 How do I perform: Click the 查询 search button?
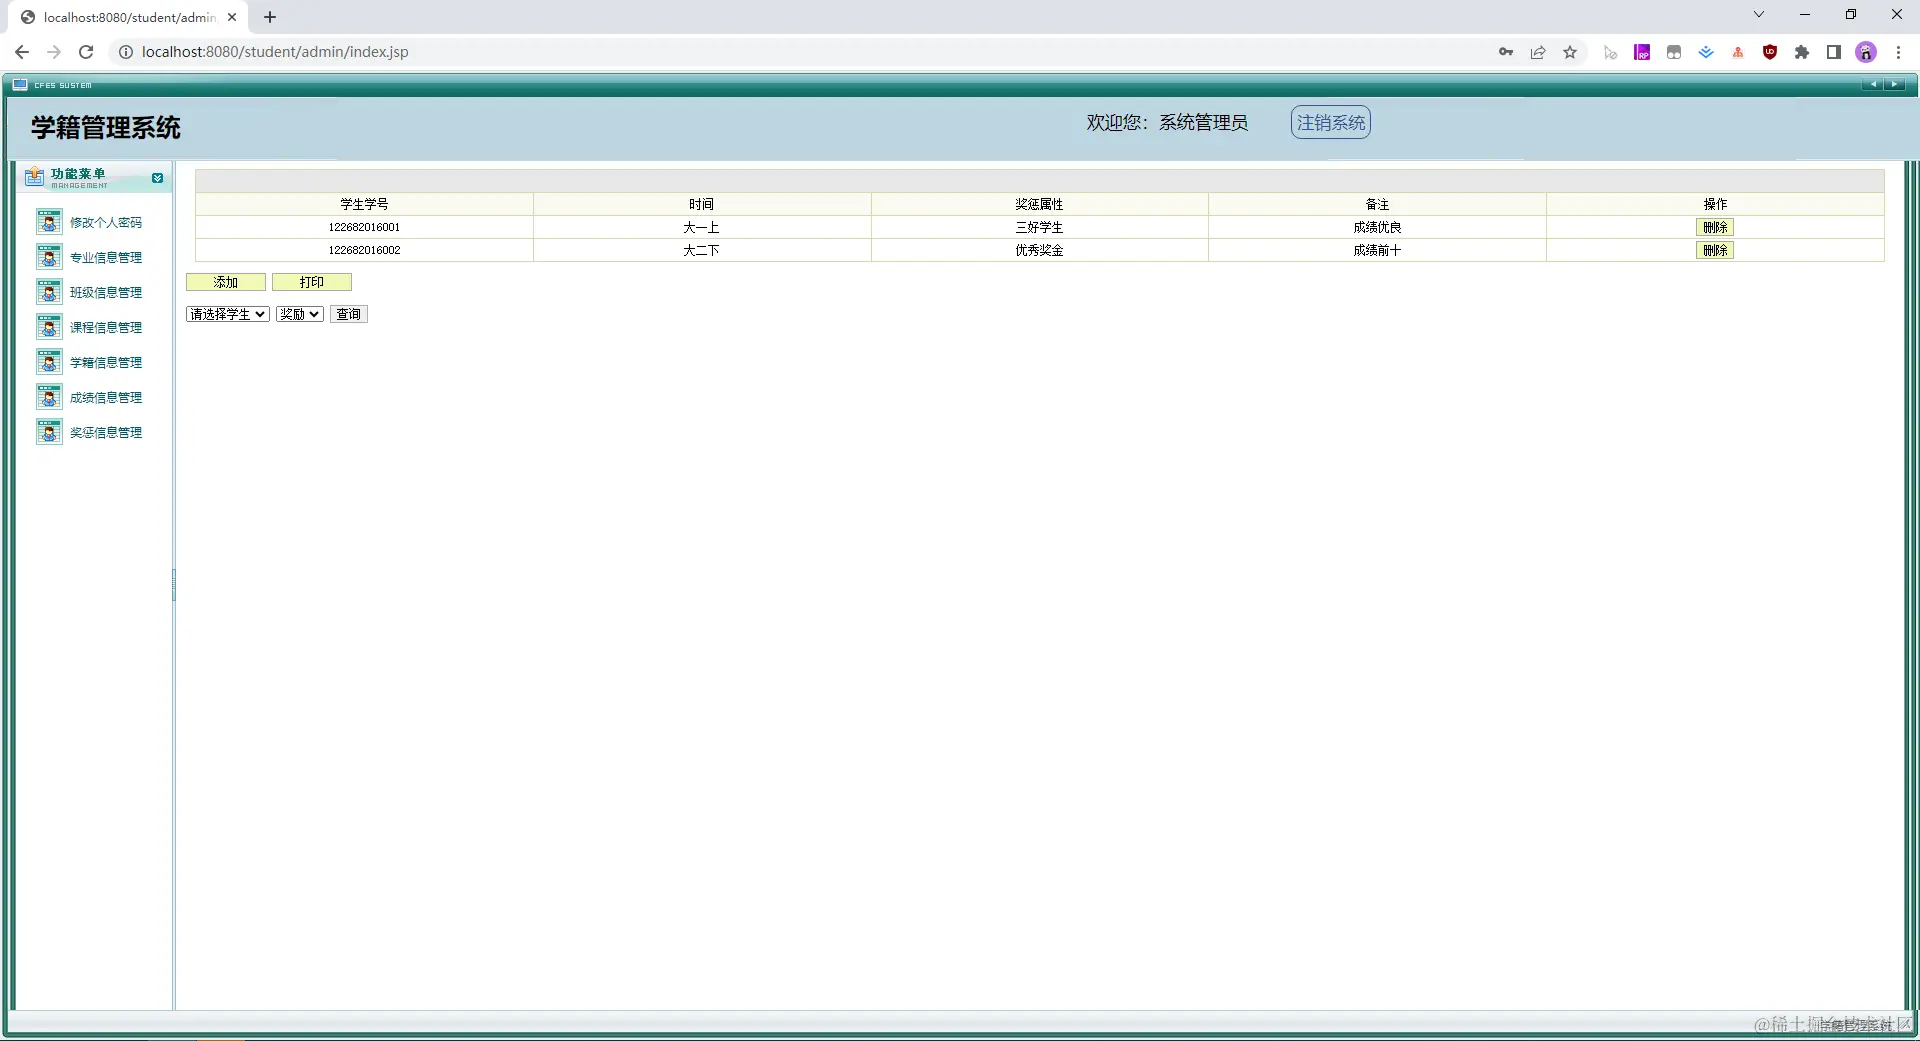(x=349, y=314)
